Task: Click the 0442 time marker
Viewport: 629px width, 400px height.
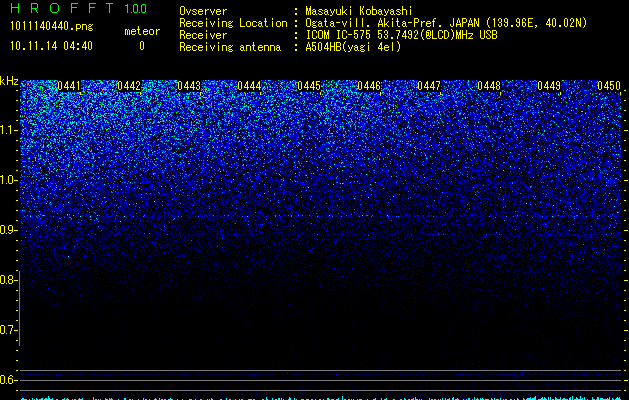Action: coord(129,86)
